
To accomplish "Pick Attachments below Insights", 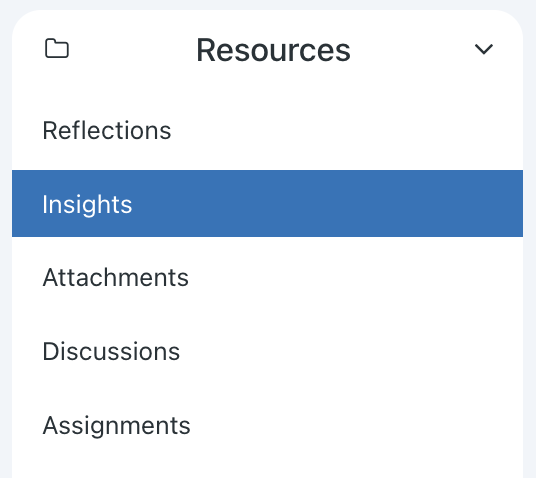I will click(x=267, y=277).
